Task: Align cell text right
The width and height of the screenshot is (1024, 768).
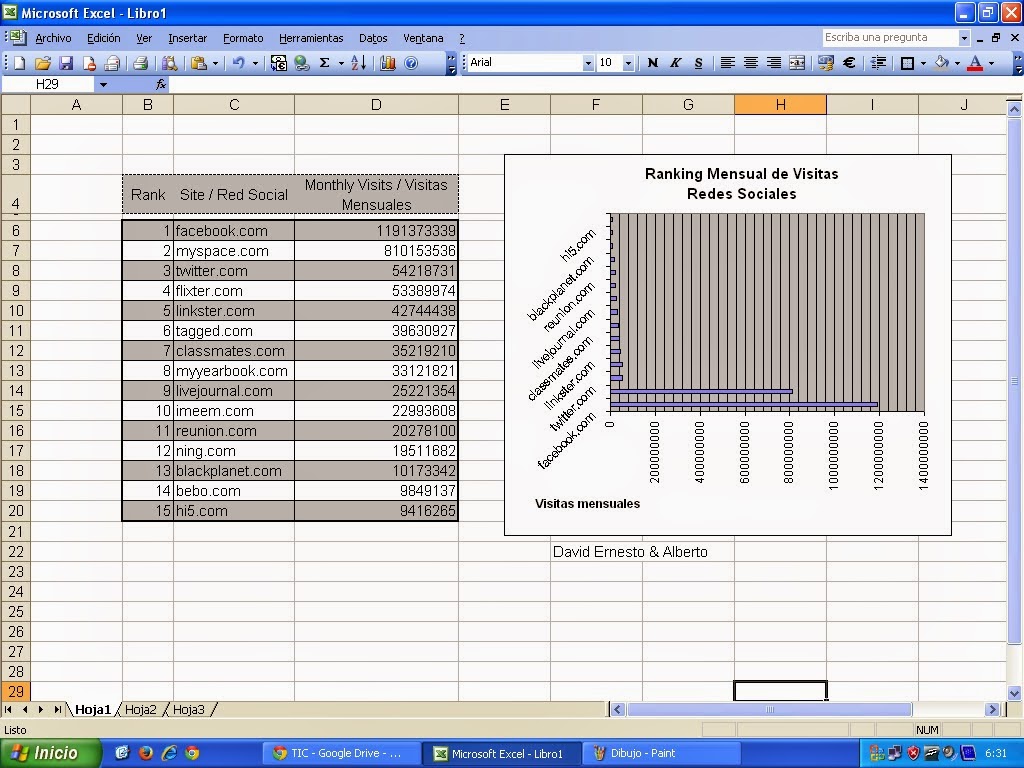Action: [x=773, y=63]
